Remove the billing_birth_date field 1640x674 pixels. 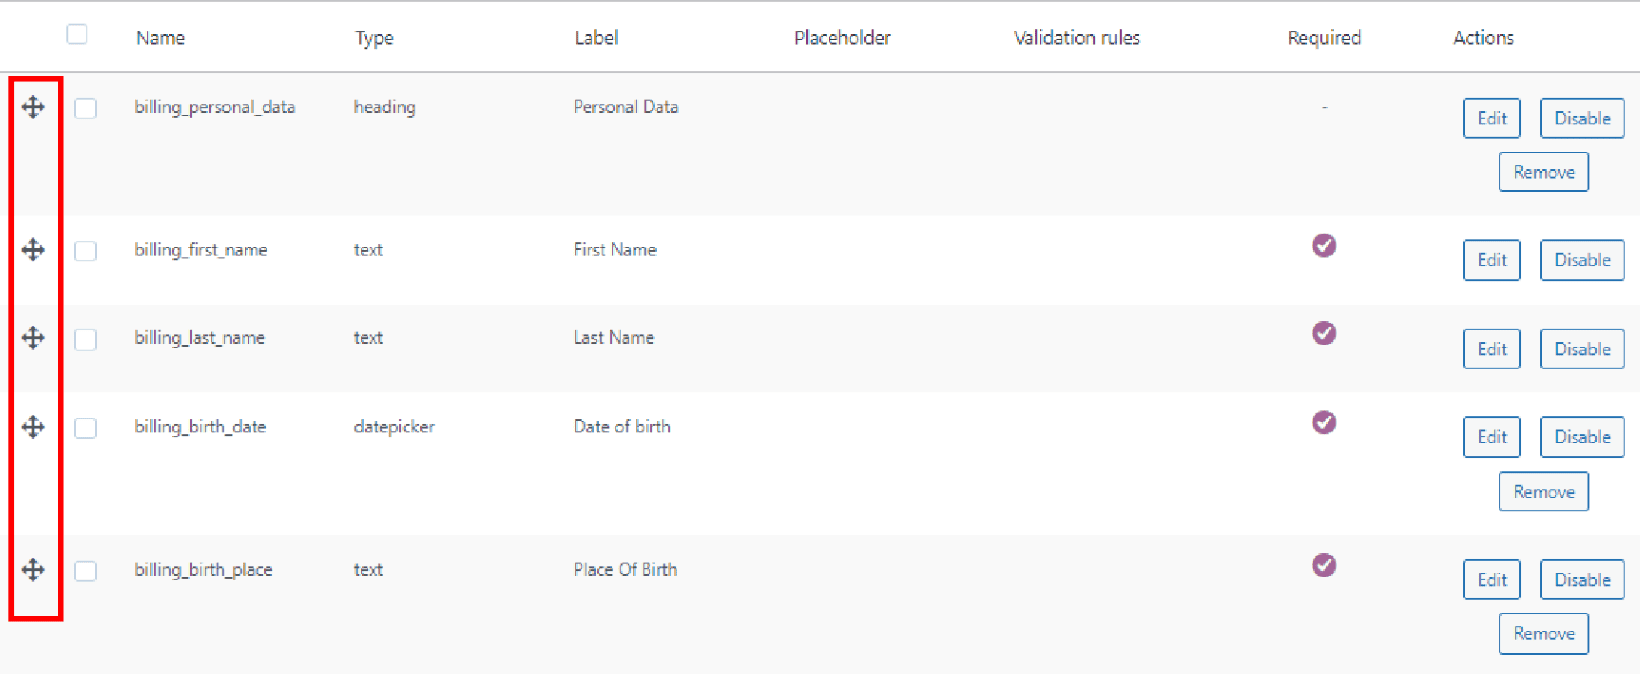point(1543,491)
